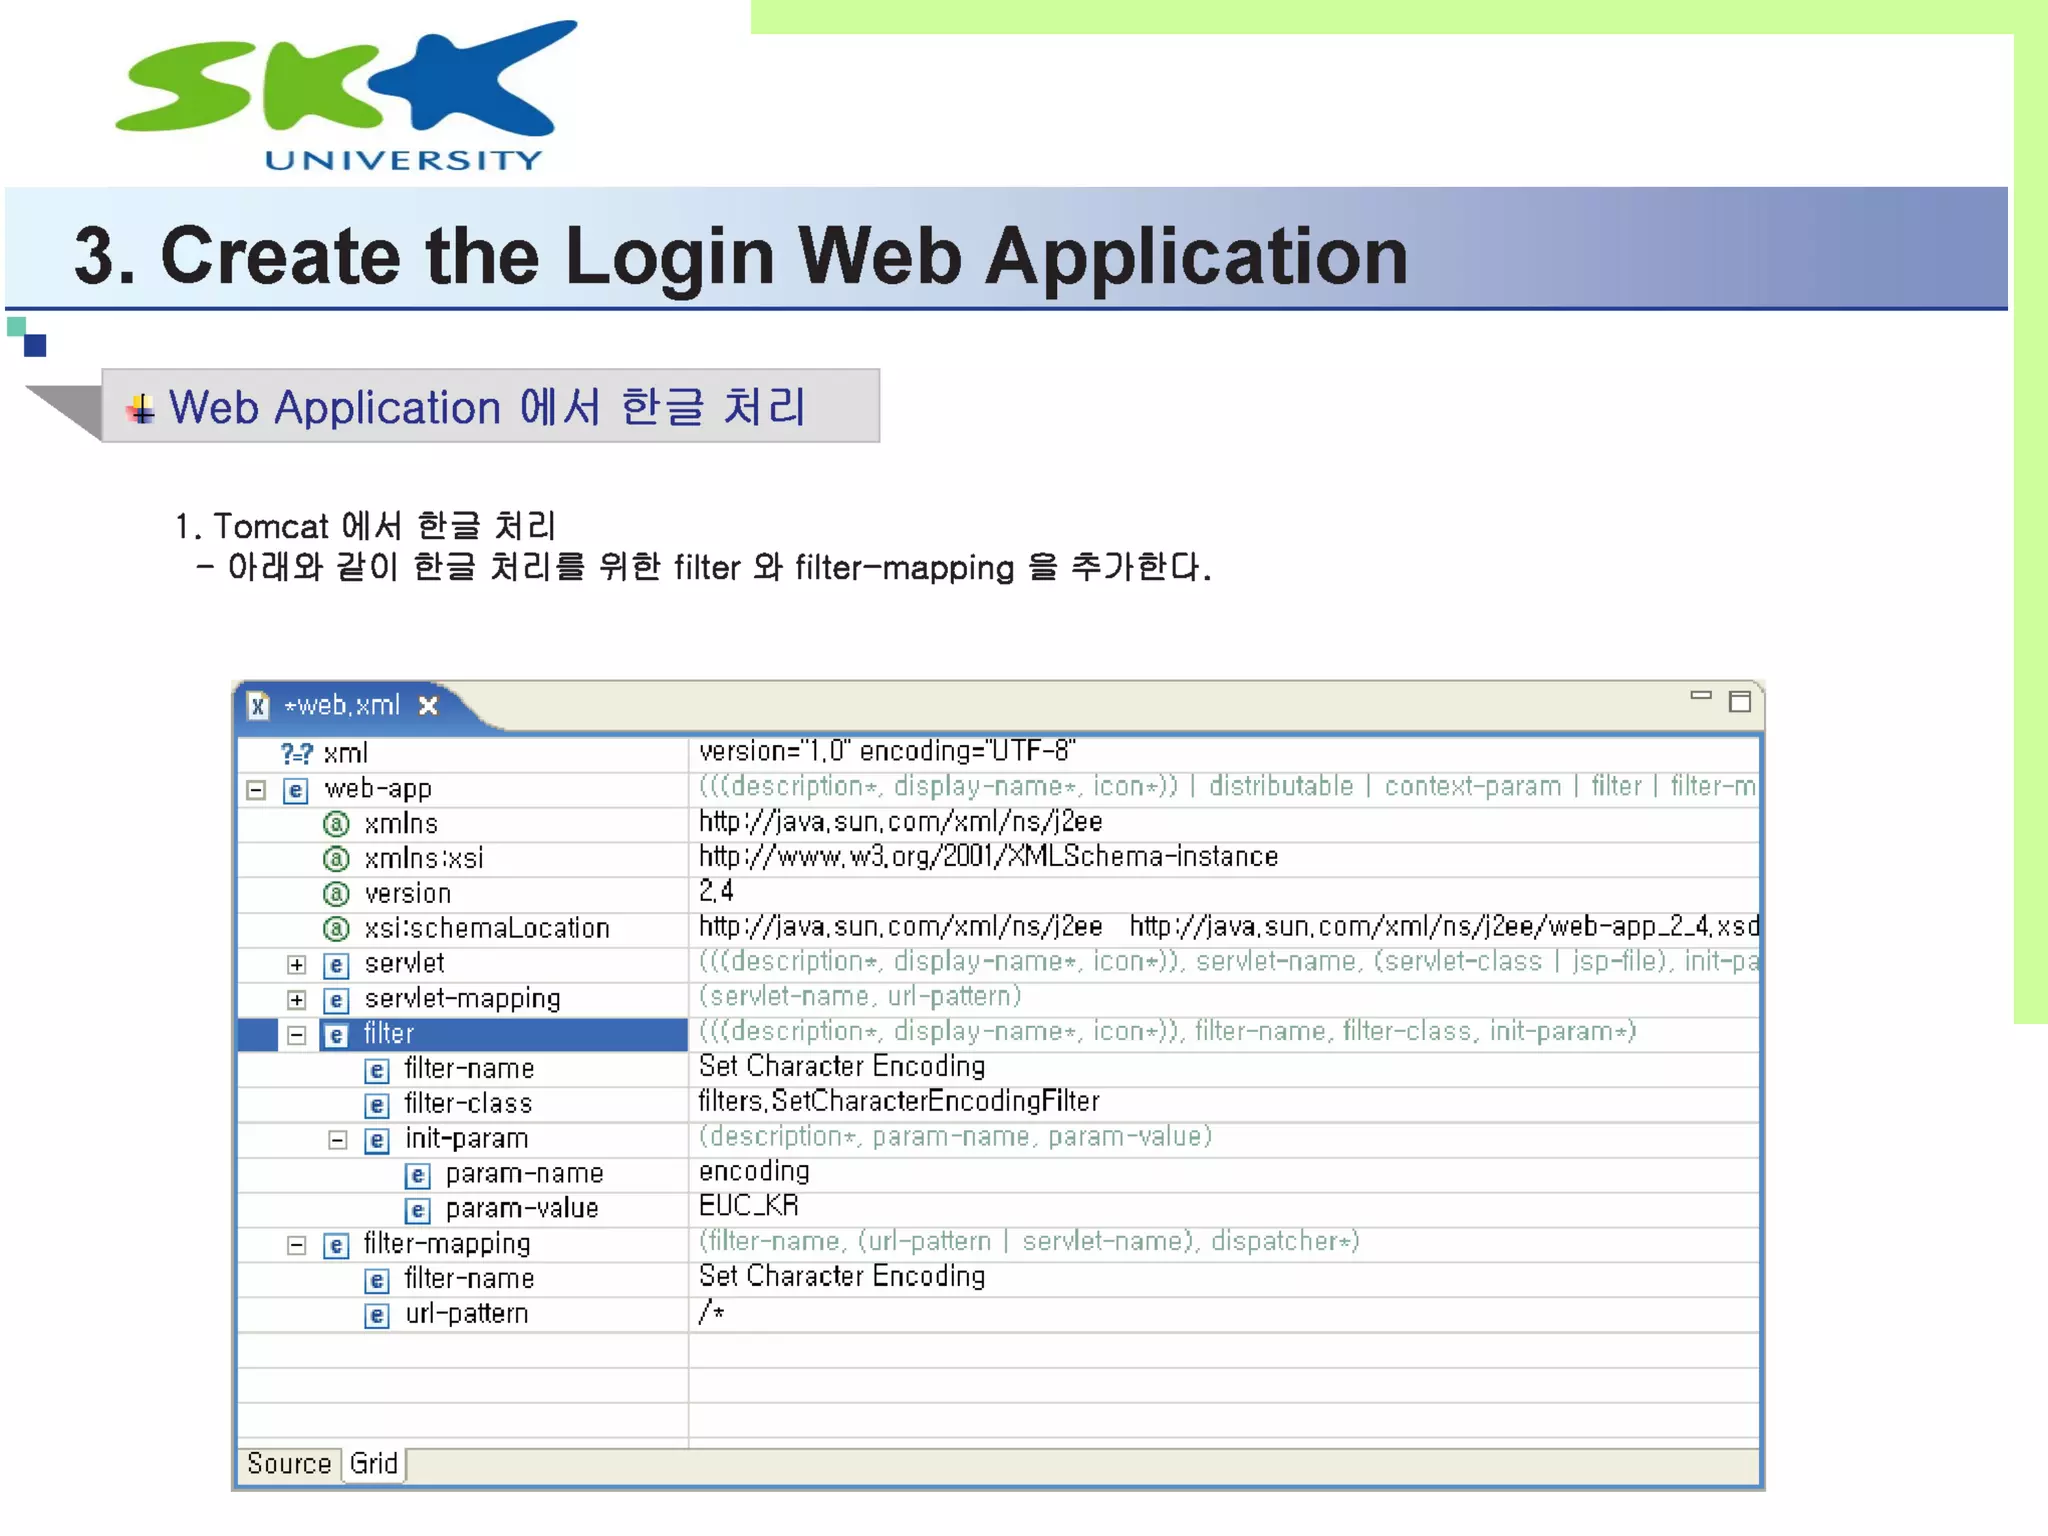Viewport: 2048px width, 1536px height.
Task: Expand the servlet node
Action: tap(296, 965)
